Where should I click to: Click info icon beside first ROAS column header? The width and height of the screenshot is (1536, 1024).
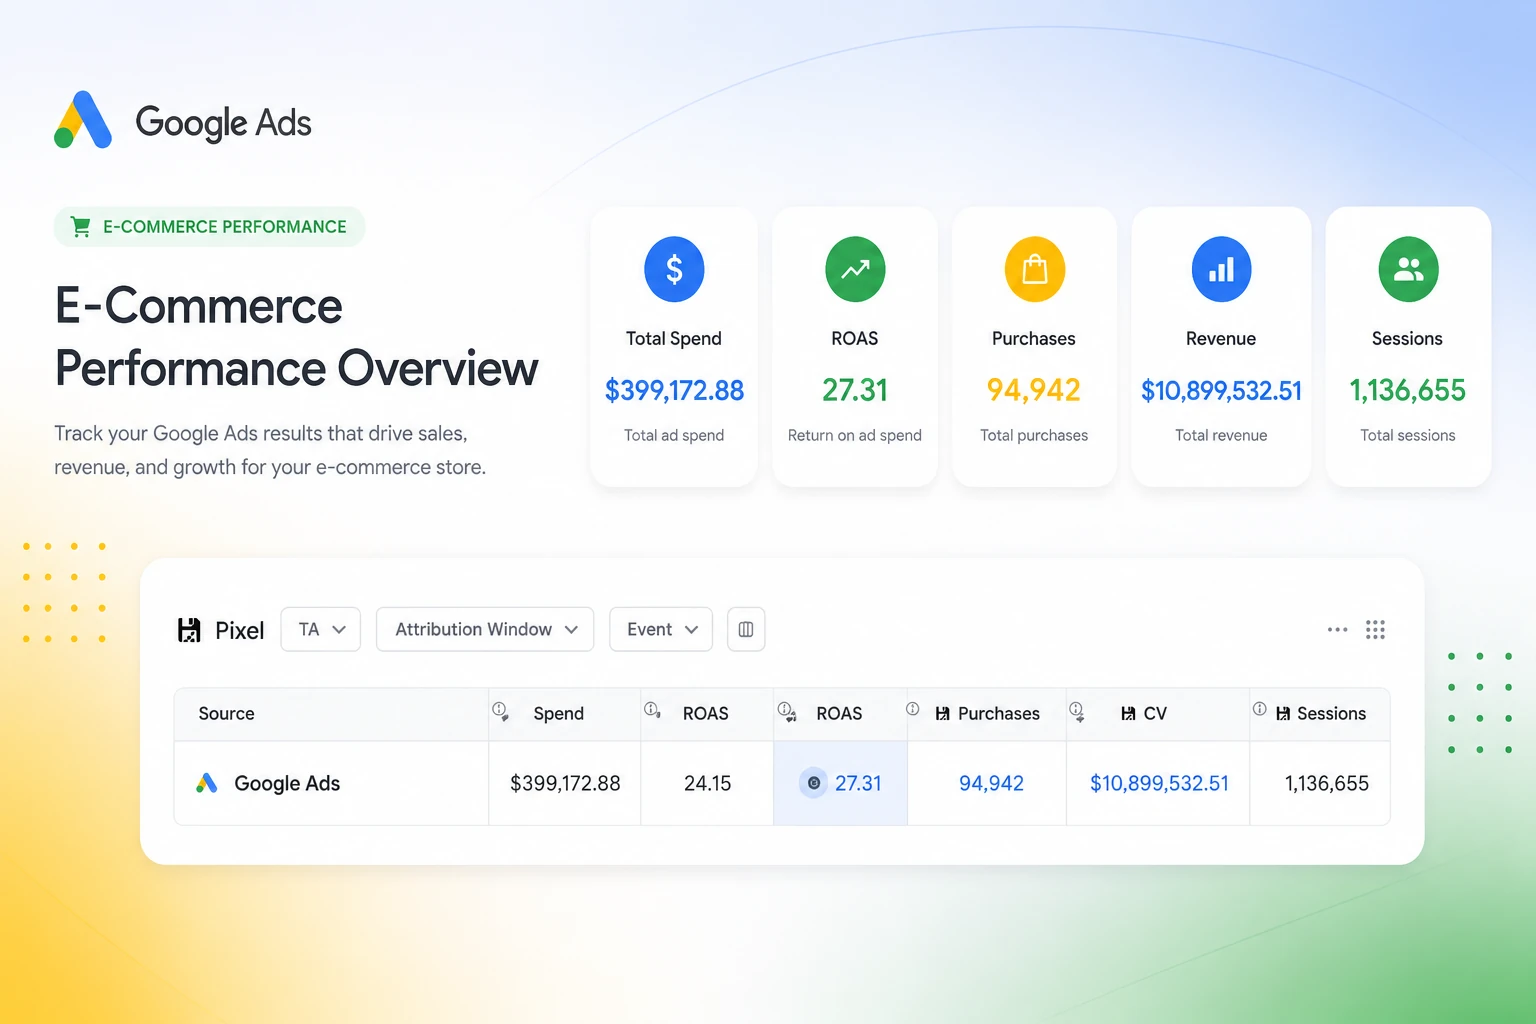click(x=652, y=710)
